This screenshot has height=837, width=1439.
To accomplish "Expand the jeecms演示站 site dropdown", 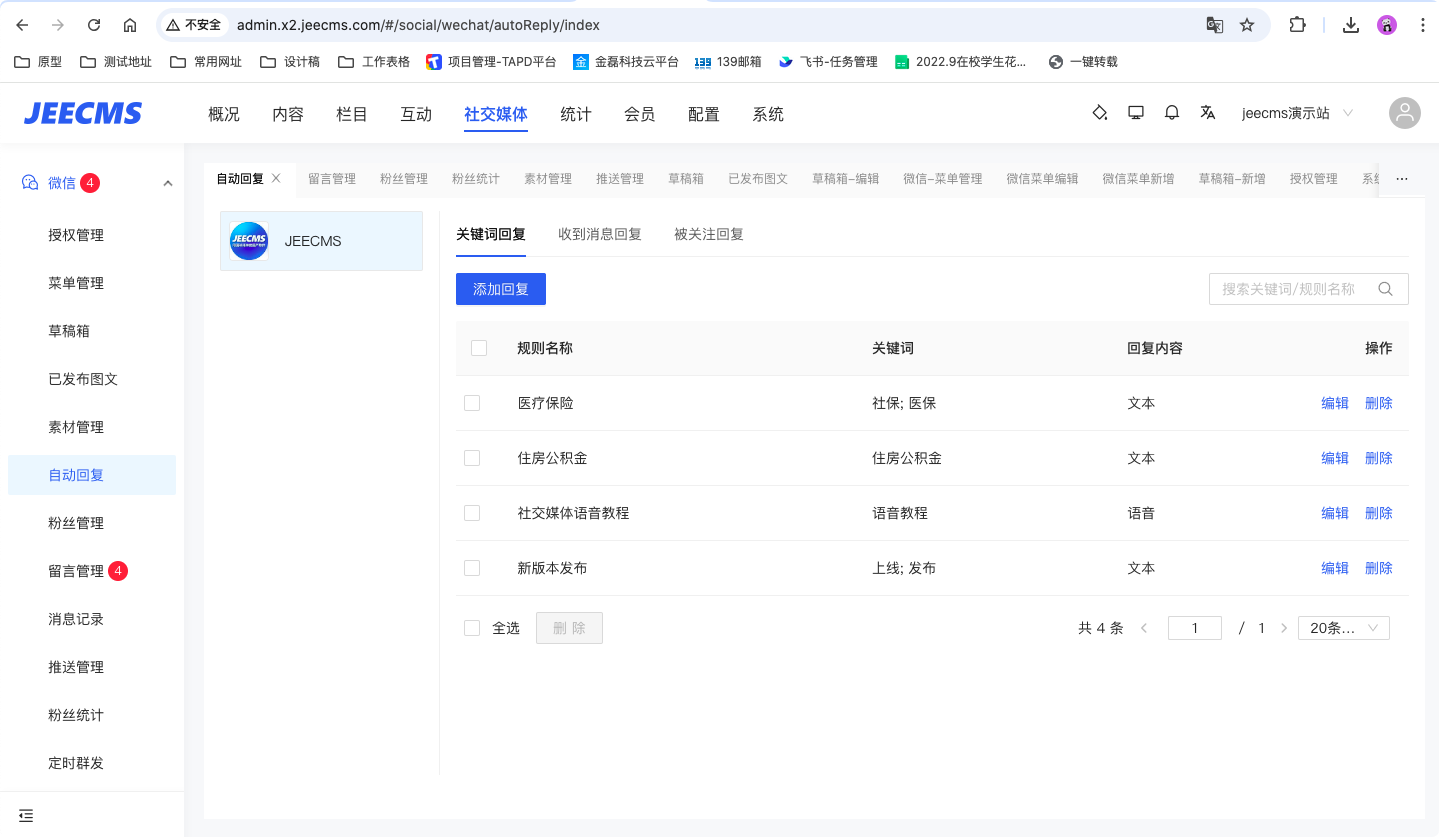I will 1297,114.
